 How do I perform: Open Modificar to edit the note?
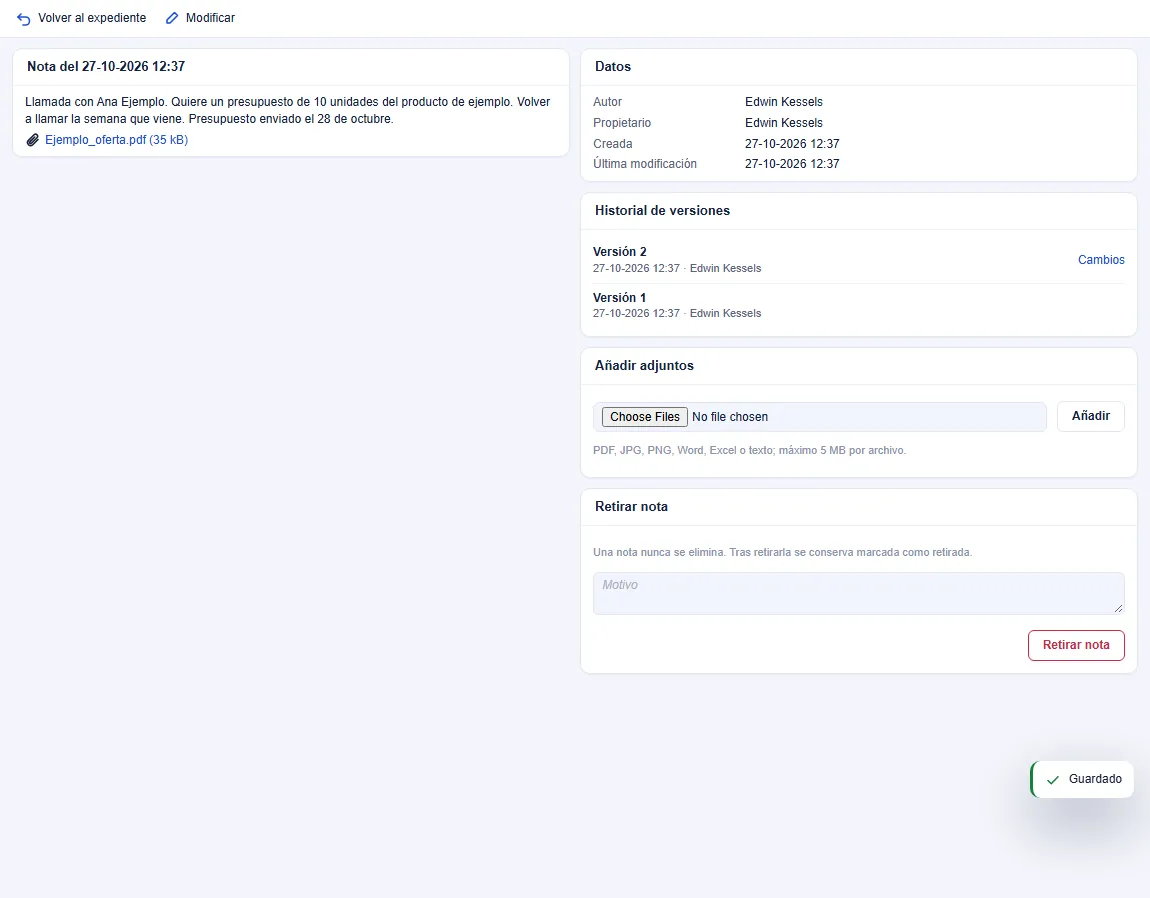tap(200, 18)
